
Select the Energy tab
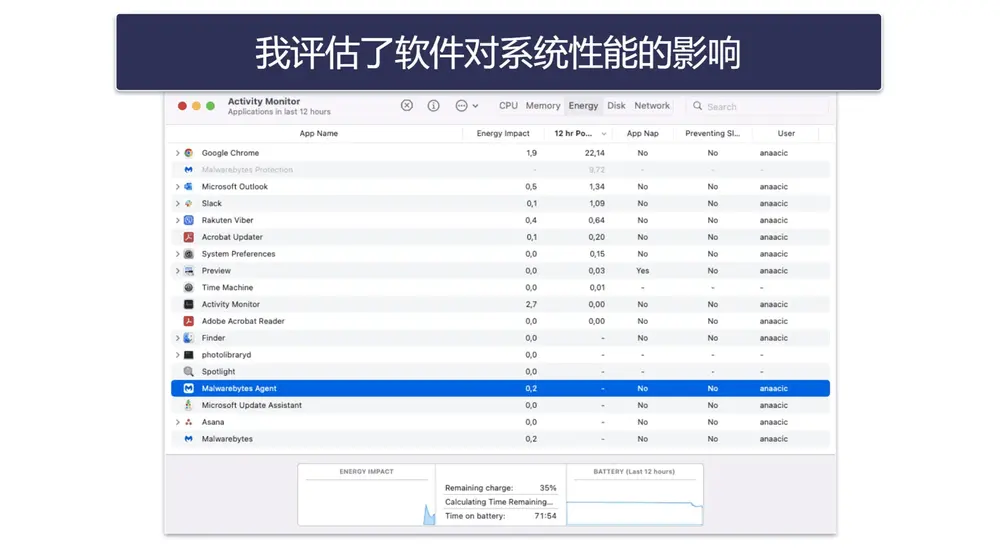coord(583,106)
